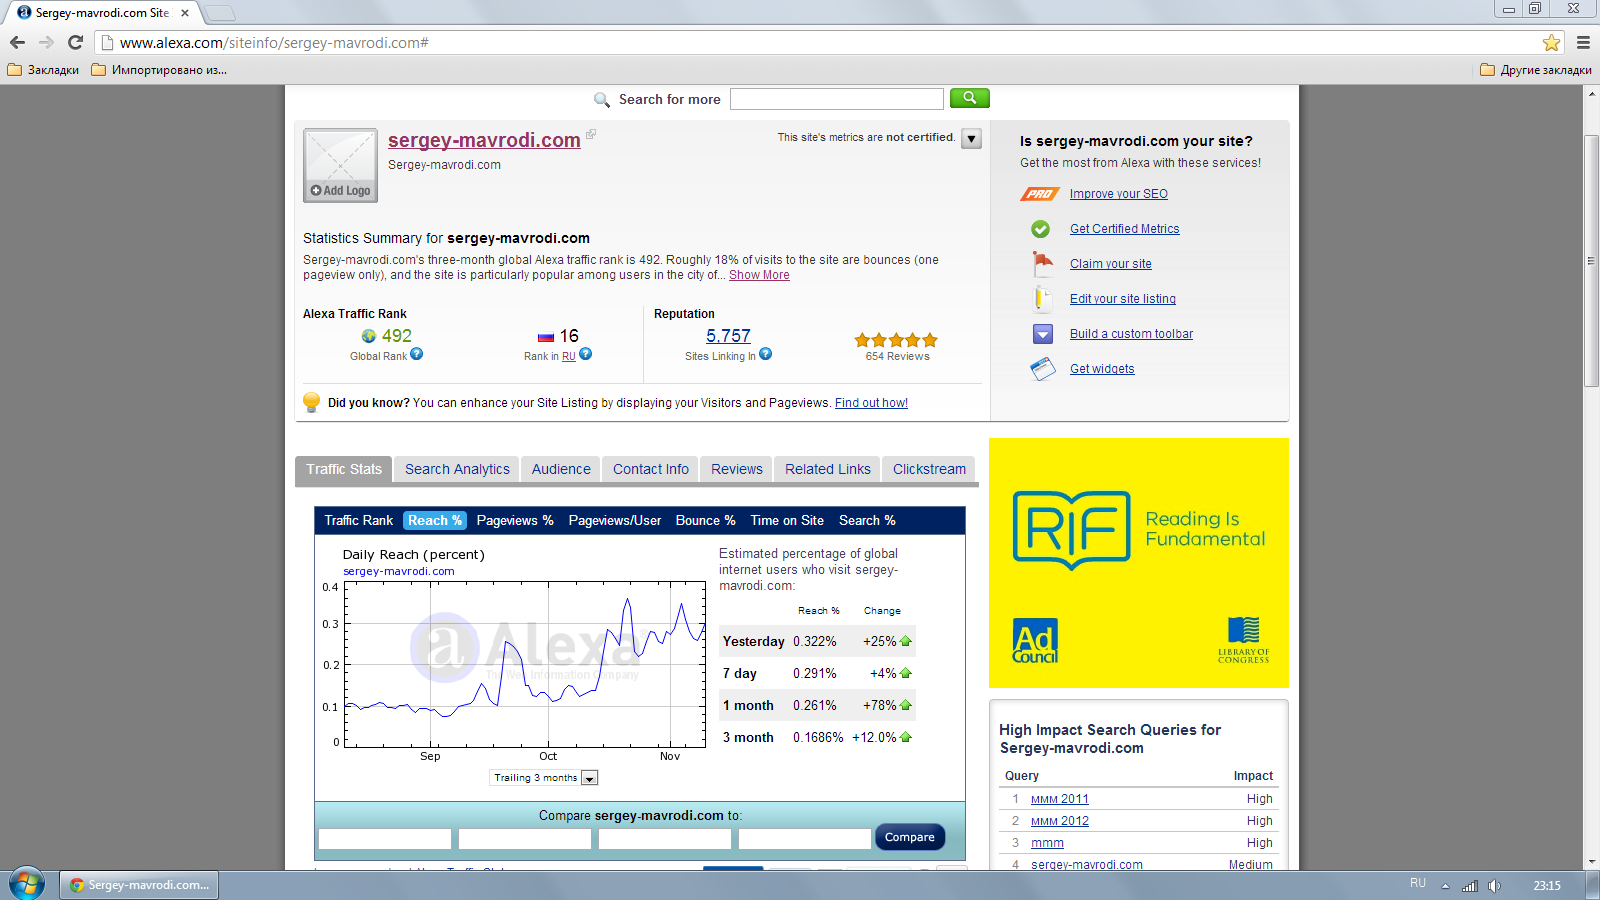Screen dimensions: 1600x900
Task: Click the Rank in RU help icon
Action: [586, 354]
